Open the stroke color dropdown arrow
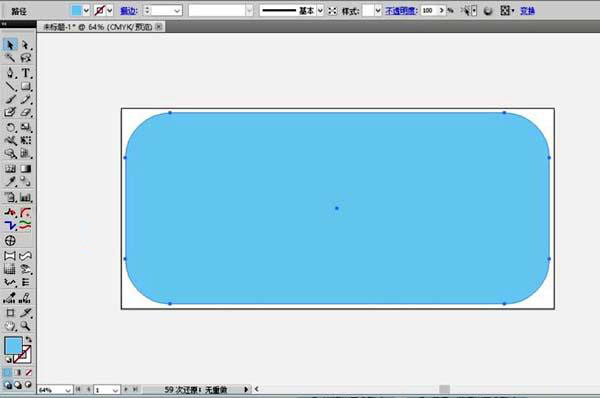This screenshot has width=600, height=398. (x=110, y=11)
